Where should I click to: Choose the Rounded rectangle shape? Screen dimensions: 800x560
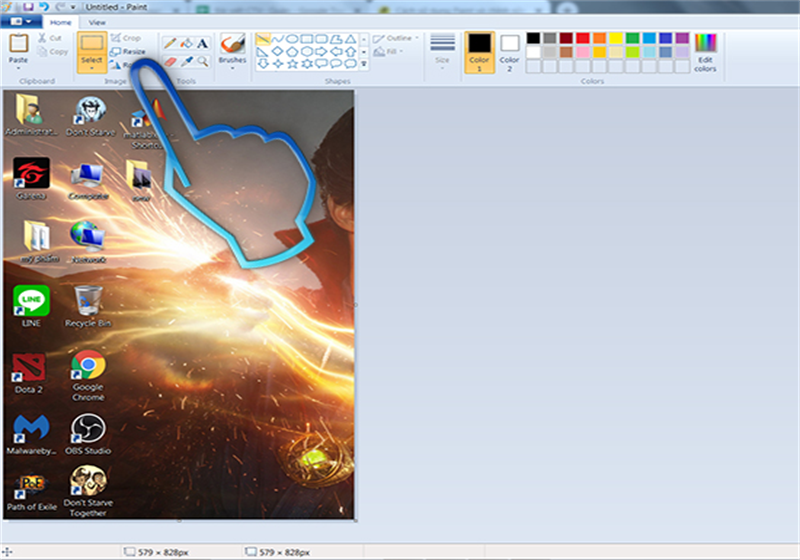click(x=321, y=39)
